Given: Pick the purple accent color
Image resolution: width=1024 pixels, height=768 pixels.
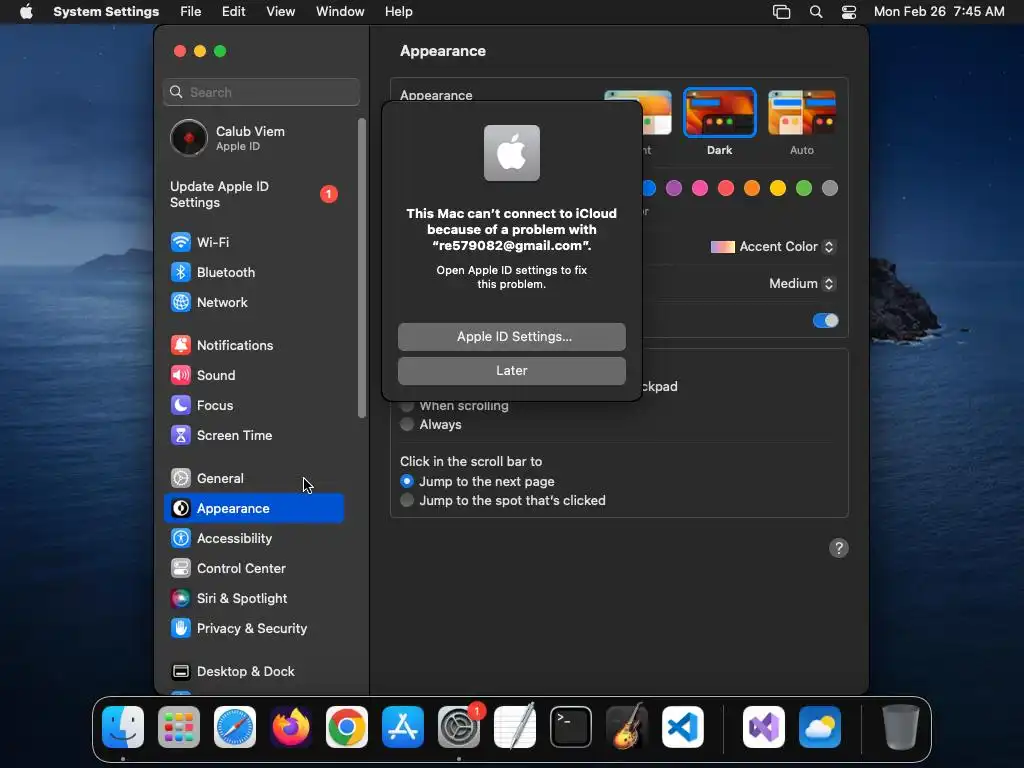Looking at the screenshot, I should (x=674, y=189).
